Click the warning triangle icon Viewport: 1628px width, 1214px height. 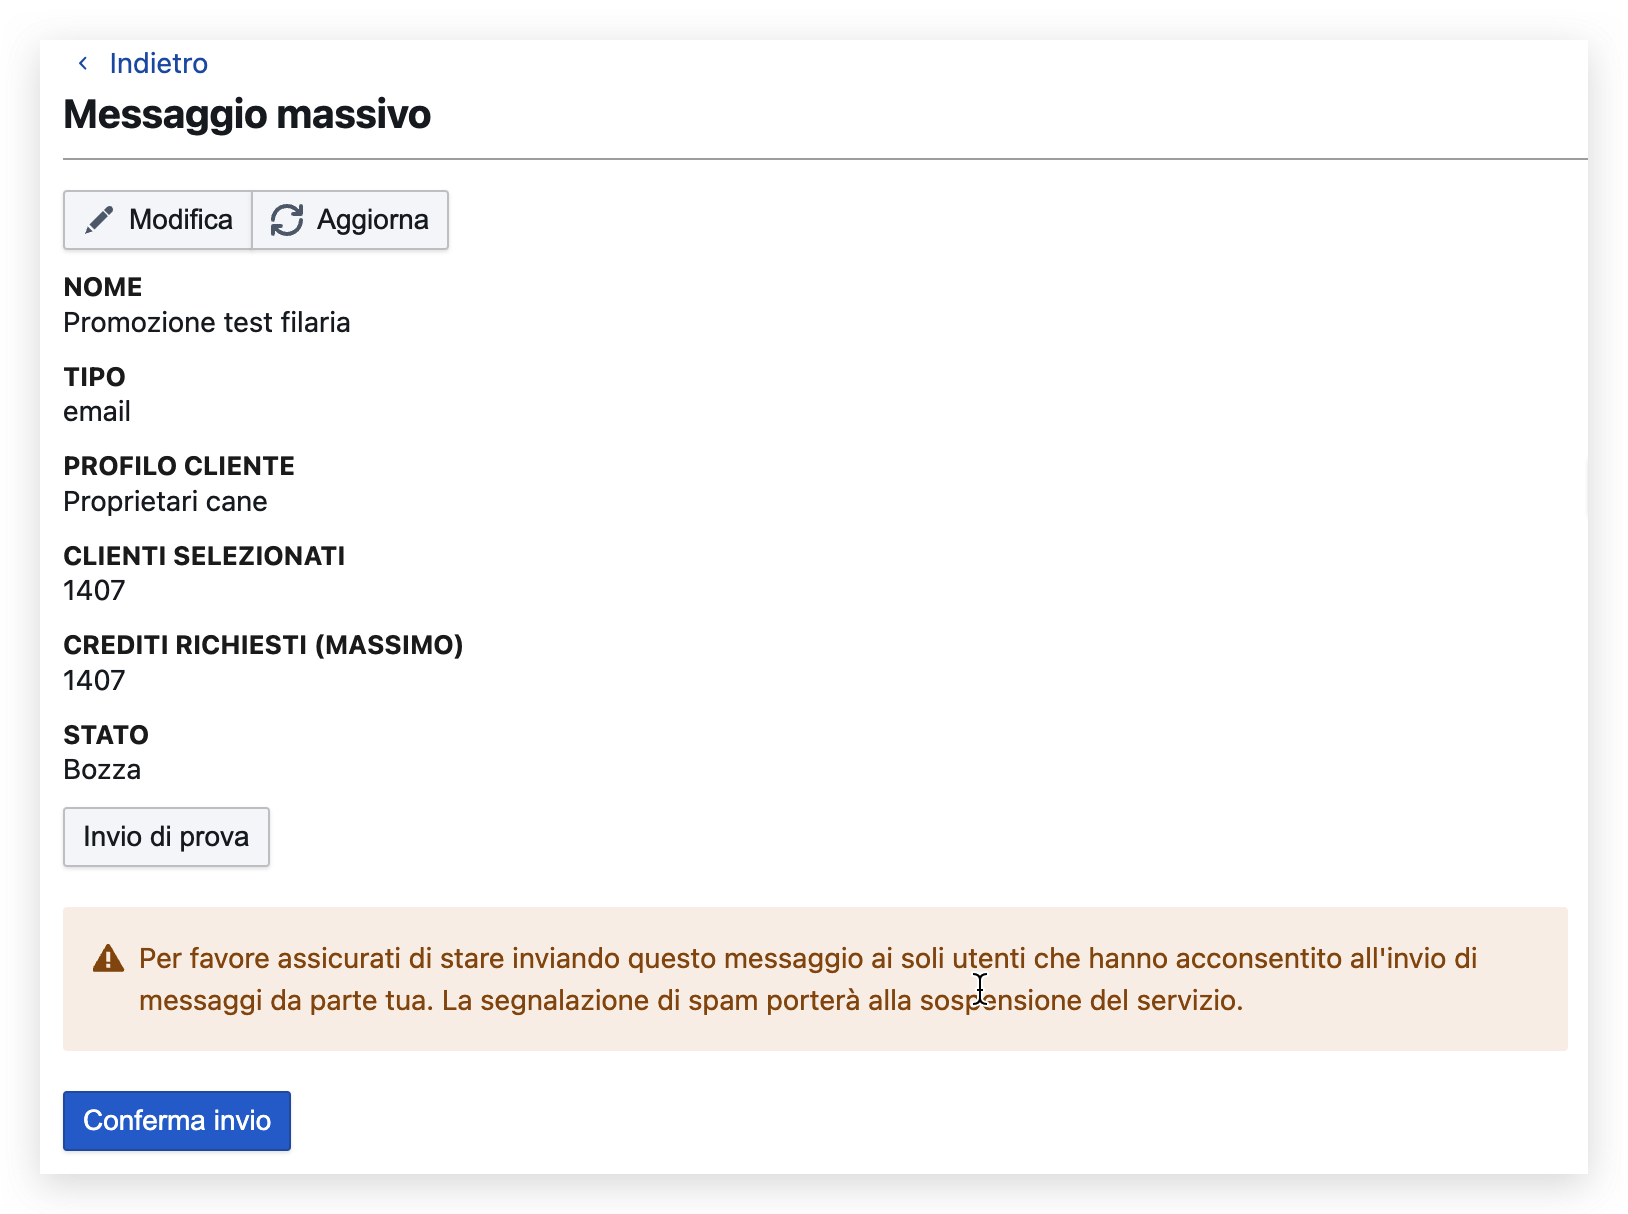[x=108, y=959]
